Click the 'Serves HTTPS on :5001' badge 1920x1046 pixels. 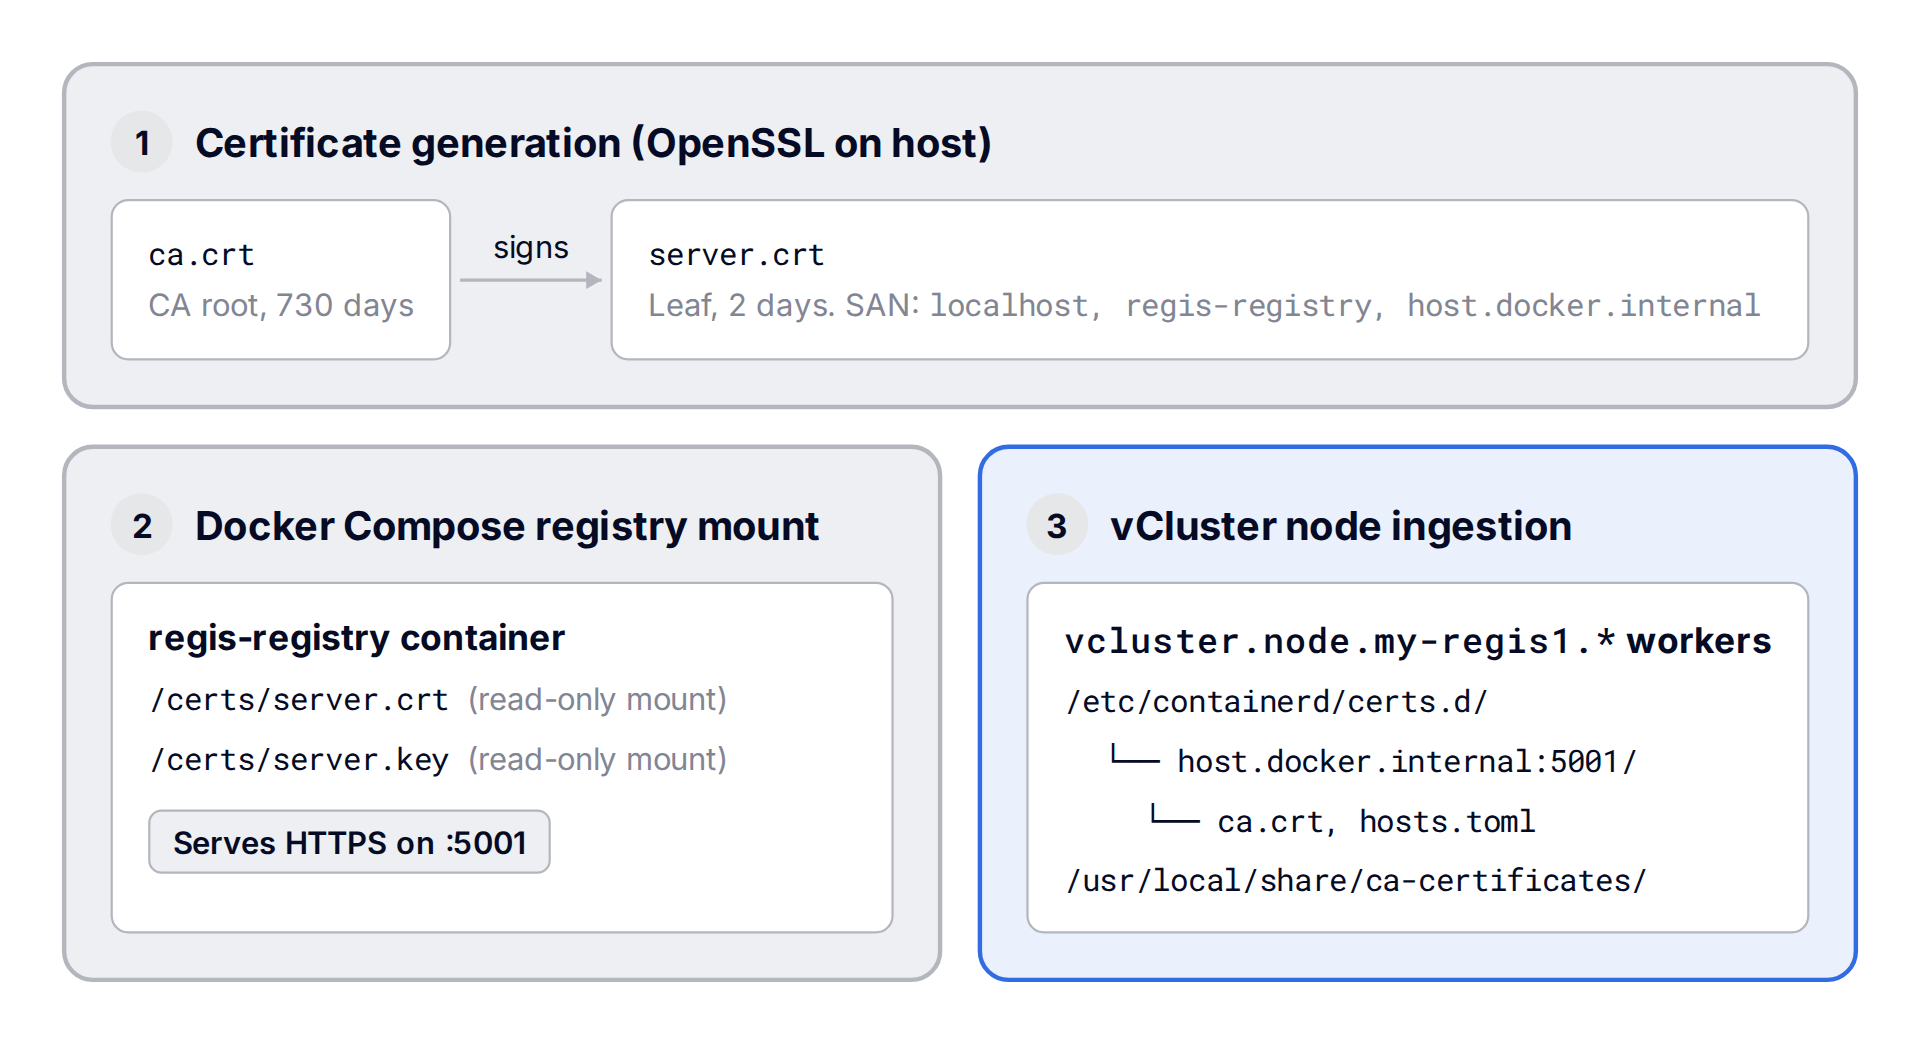point(349,842)
